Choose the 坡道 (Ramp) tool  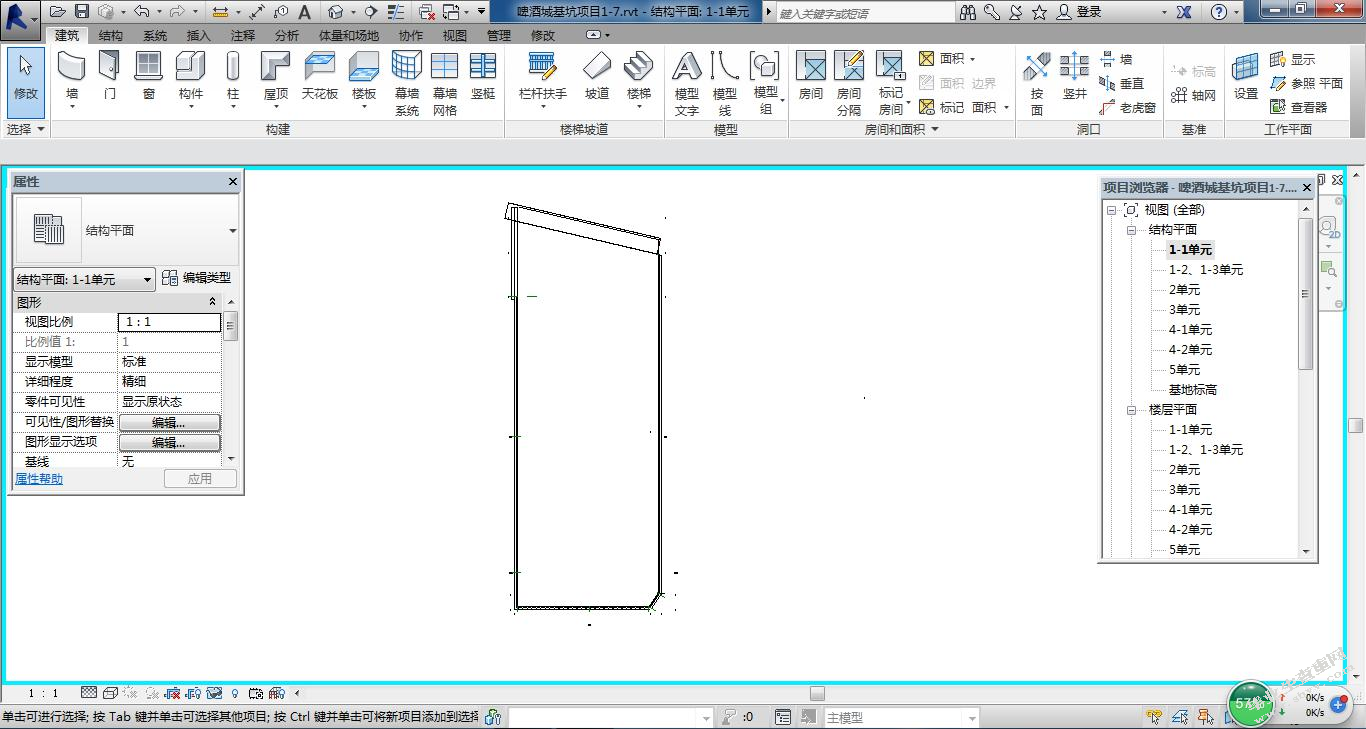597,78
